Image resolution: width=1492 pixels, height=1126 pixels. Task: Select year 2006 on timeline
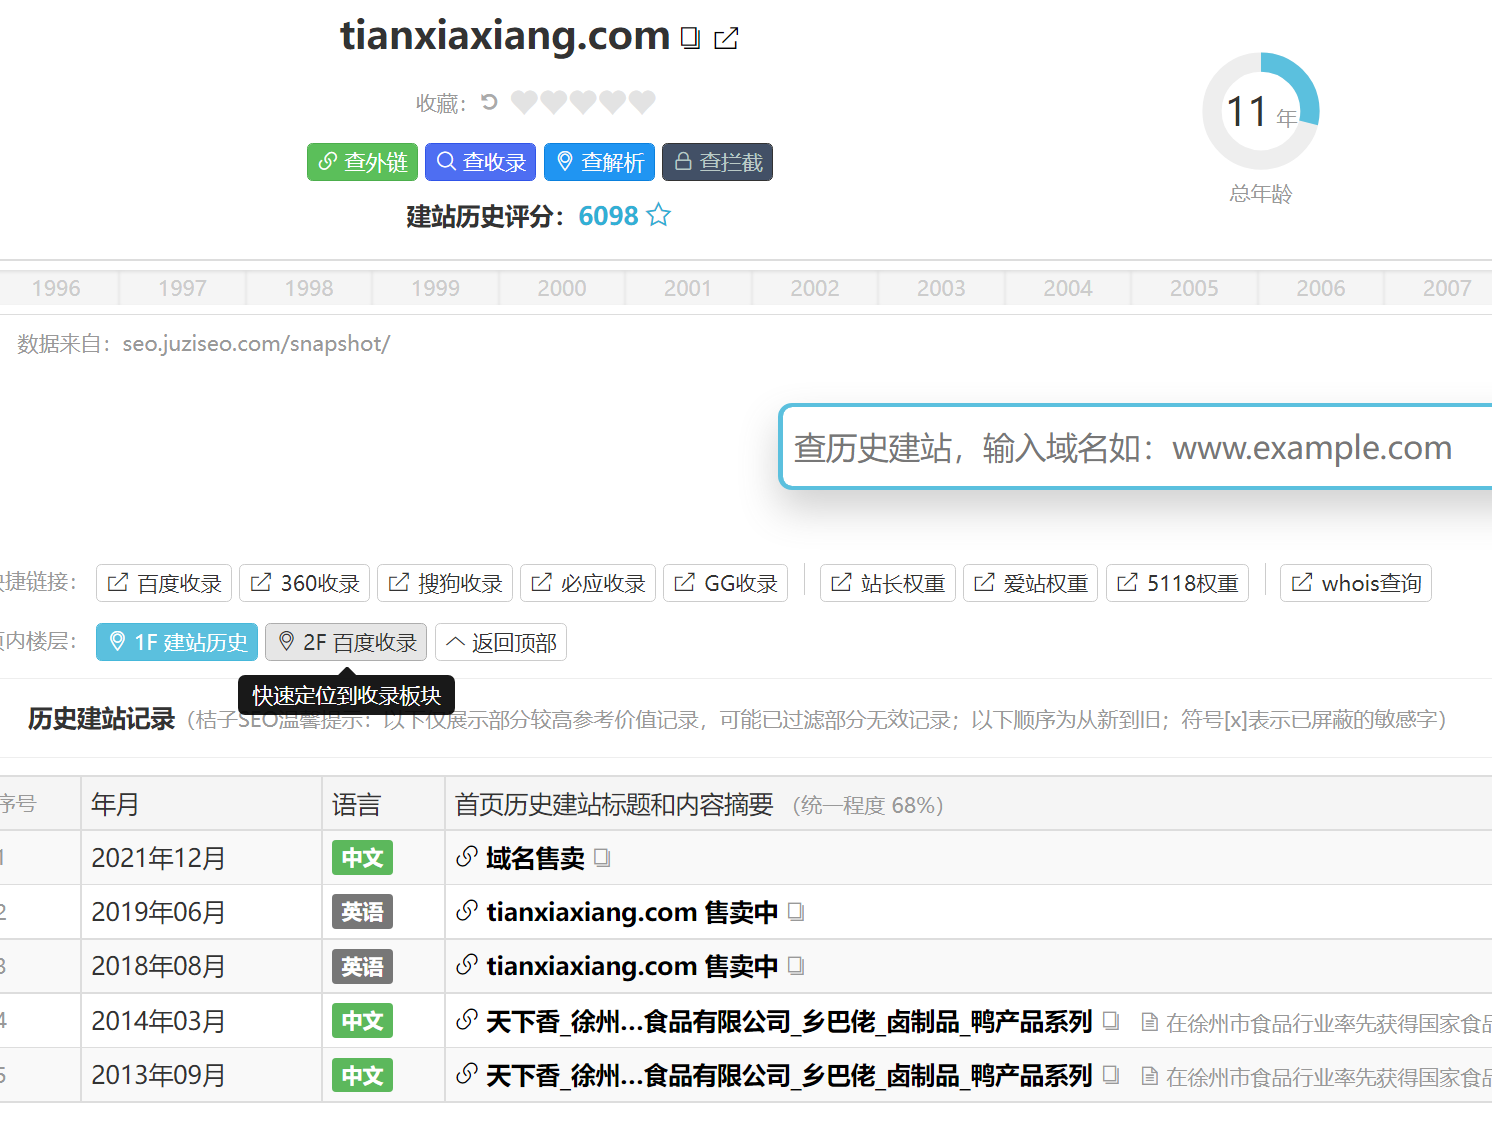(1320, 288)
